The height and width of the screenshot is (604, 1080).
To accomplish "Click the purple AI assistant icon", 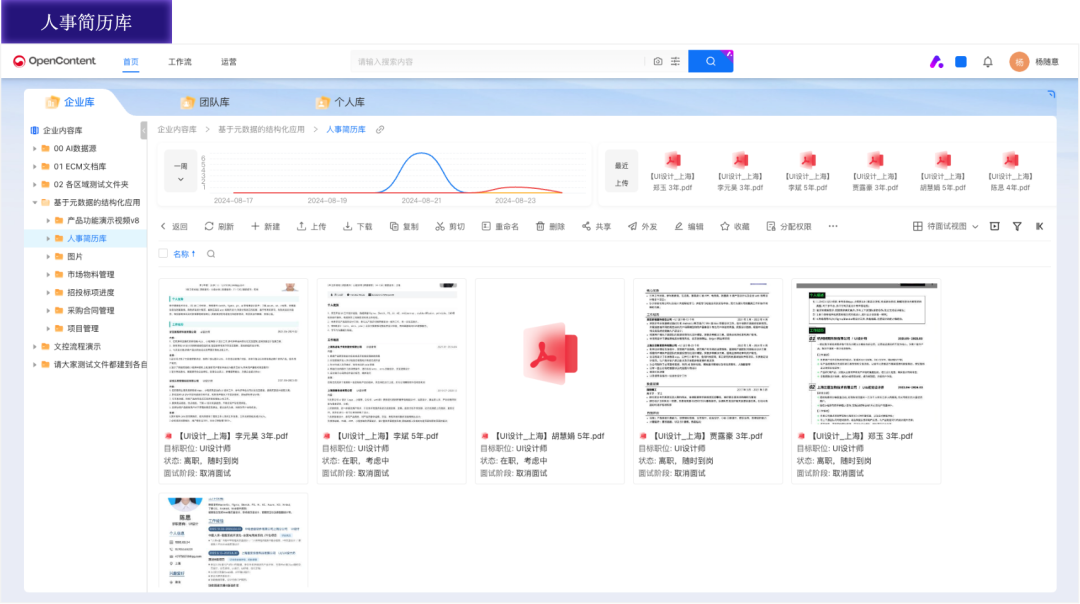I will pyautogui.click(x=936, y=61).
